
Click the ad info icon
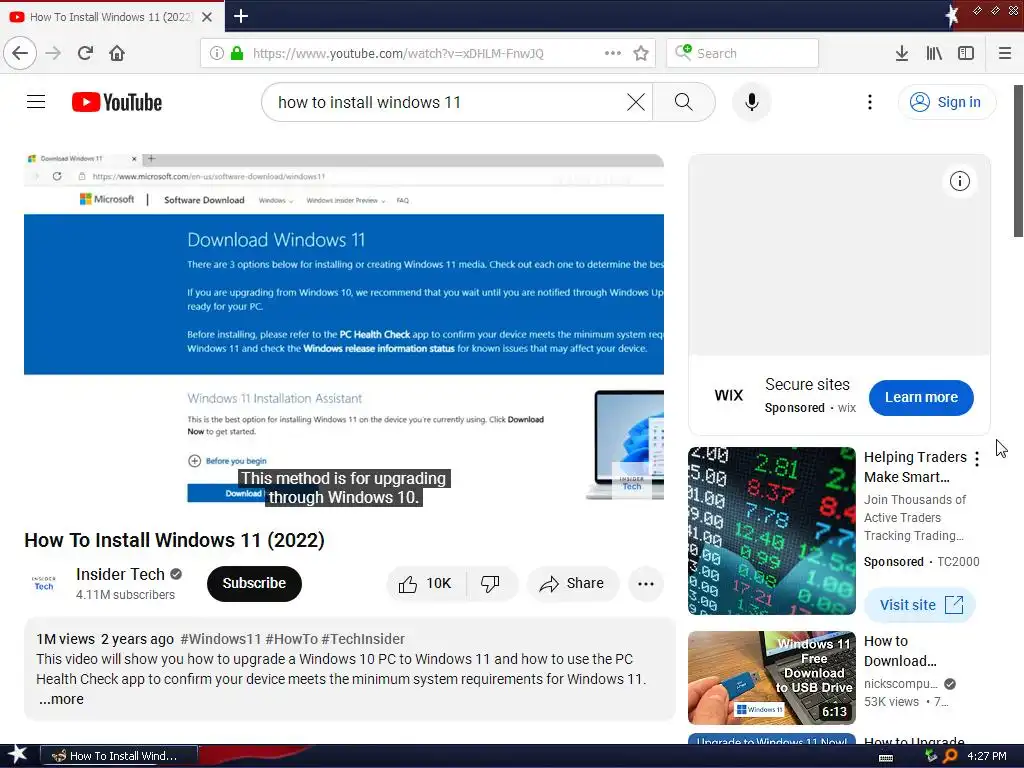(x=959, y=181)
